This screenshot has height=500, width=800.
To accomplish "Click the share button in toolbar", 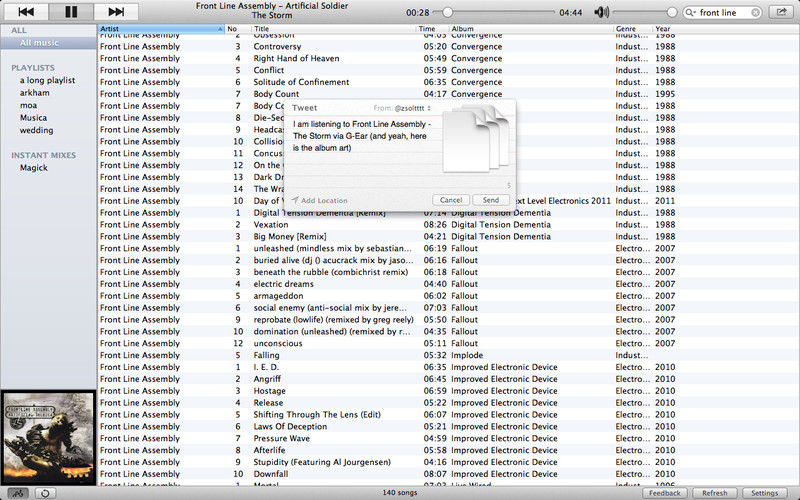I will pos(781,12).
